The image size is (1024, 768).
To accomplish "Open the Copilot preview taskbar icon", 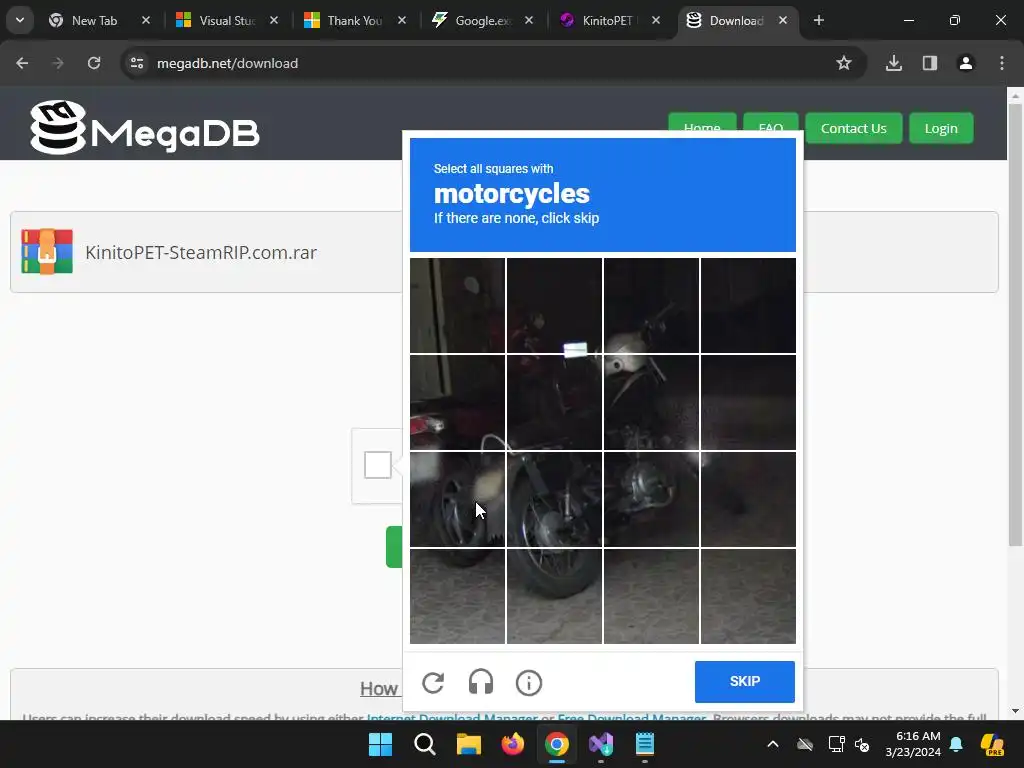I will coord(992,744).
